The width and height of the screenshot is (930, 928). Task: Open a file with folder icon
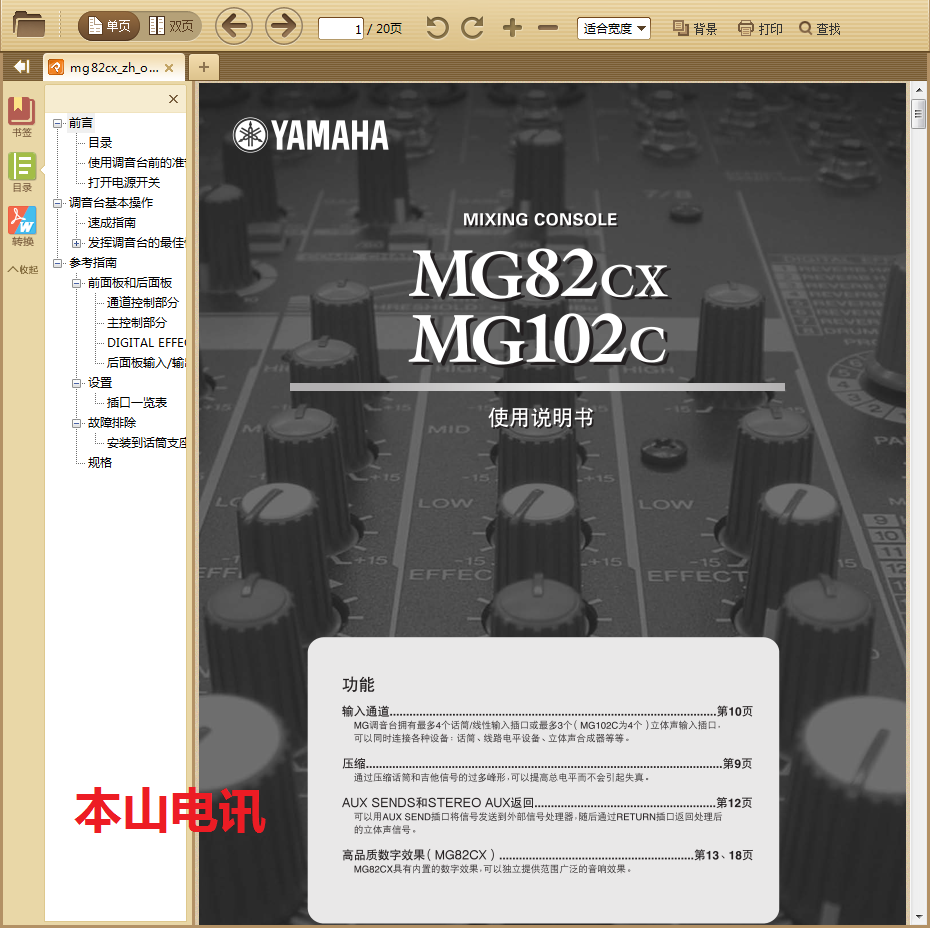coord(28,25)
